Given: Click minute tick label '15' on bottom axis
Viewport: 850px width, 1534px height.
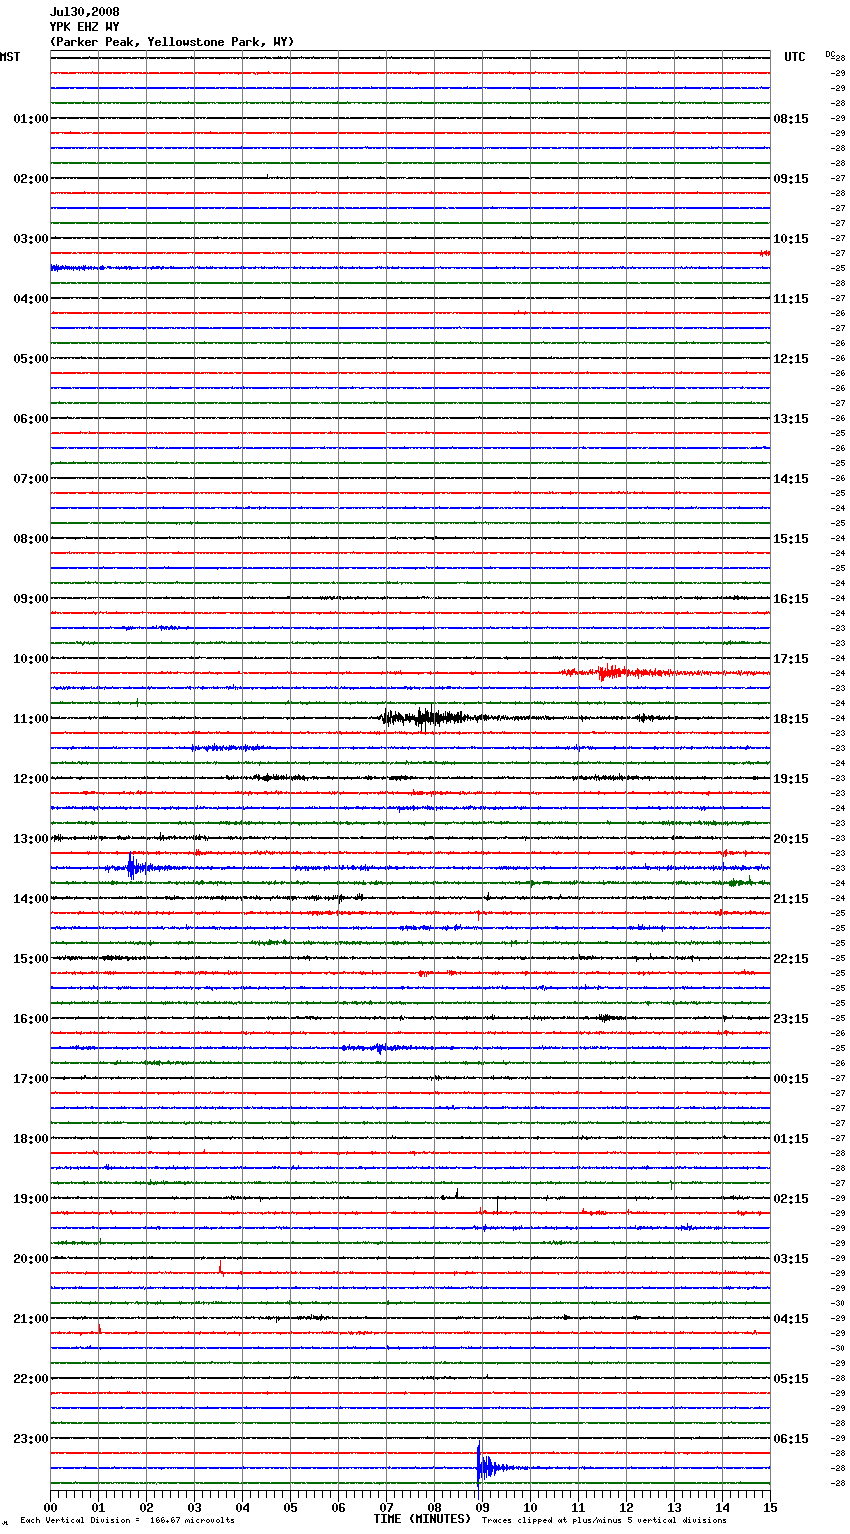Looking at the screenshot, I should click(x=770, y=1507).
